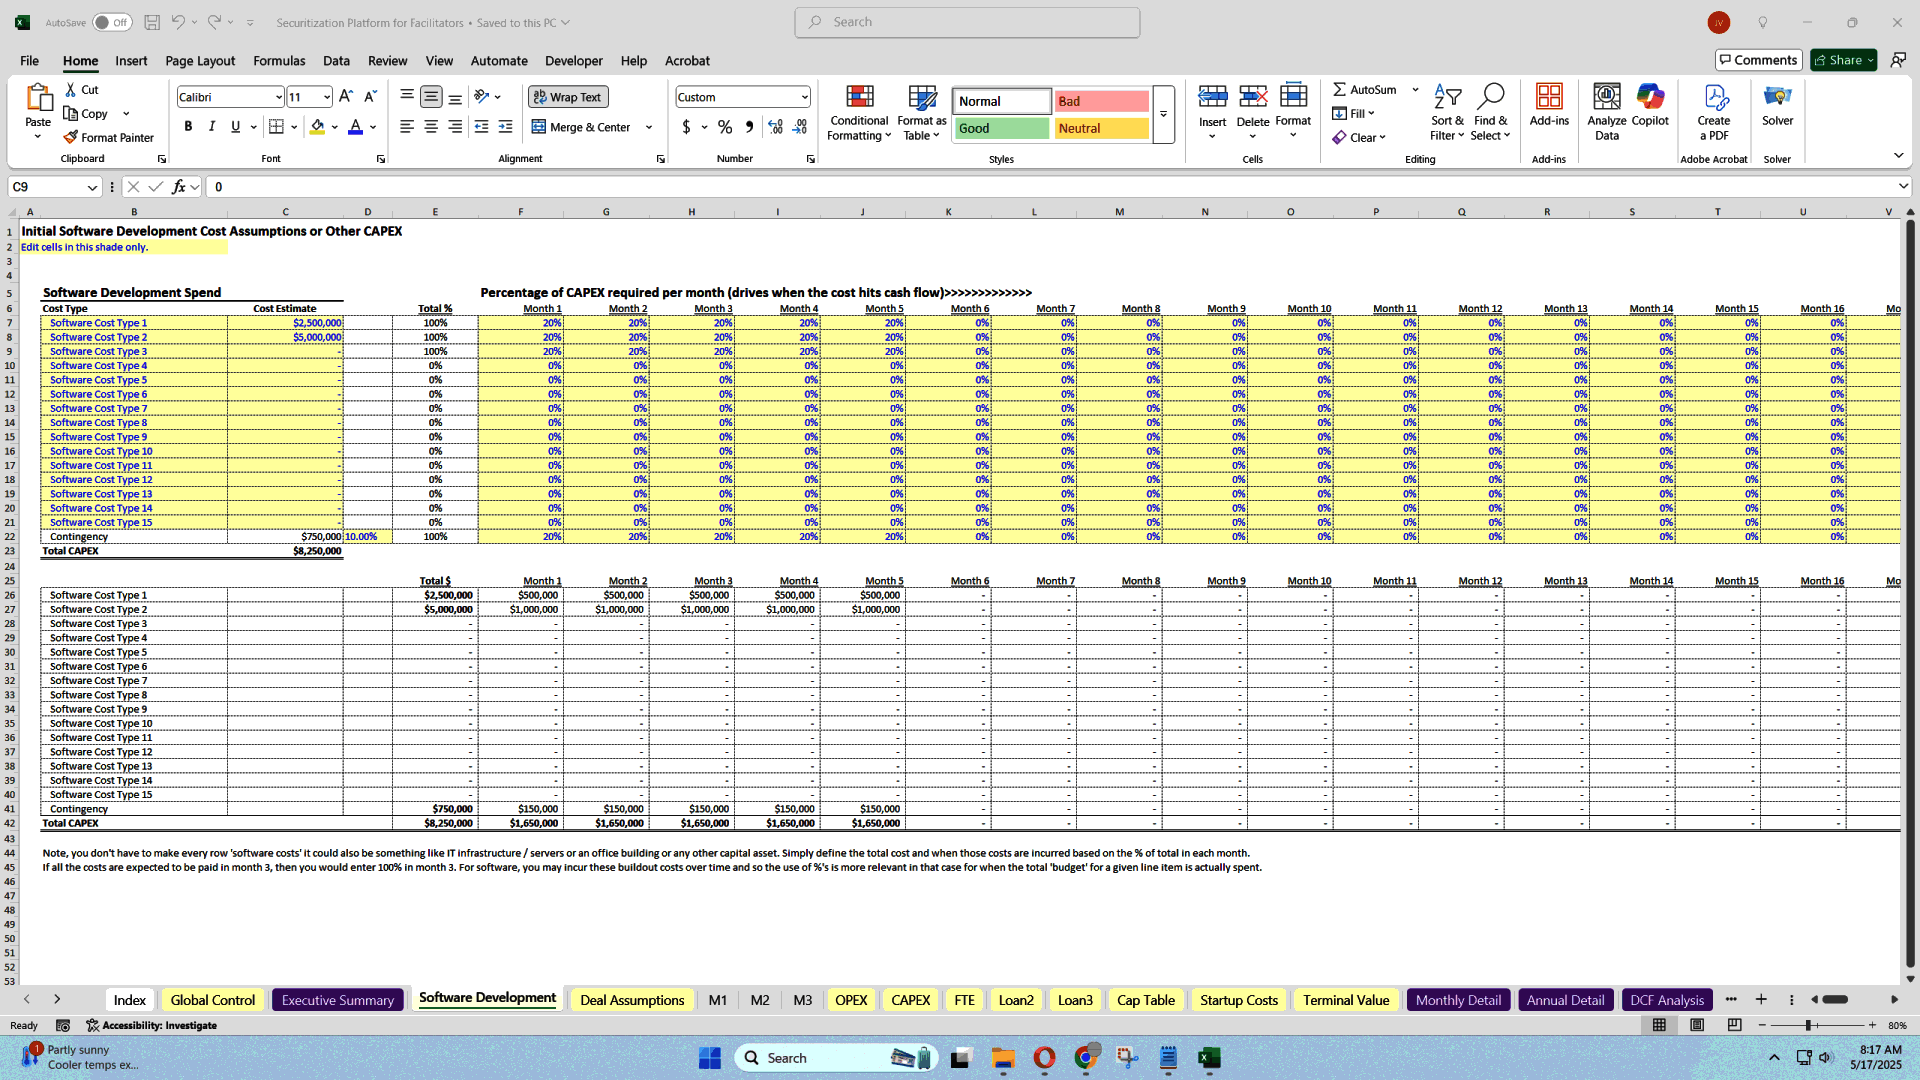Image resolution: width=1920 pixels, height=1080 pixels.
Task: Click the Percent Style icon
Action: tap(725, 127)
